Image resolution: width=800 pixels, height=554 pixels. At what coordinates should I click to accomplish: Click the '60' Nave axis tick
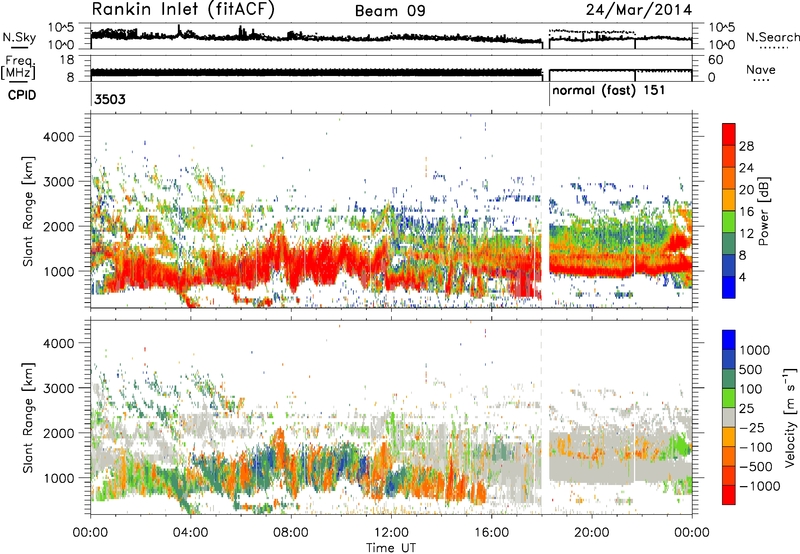click(715, 60)
